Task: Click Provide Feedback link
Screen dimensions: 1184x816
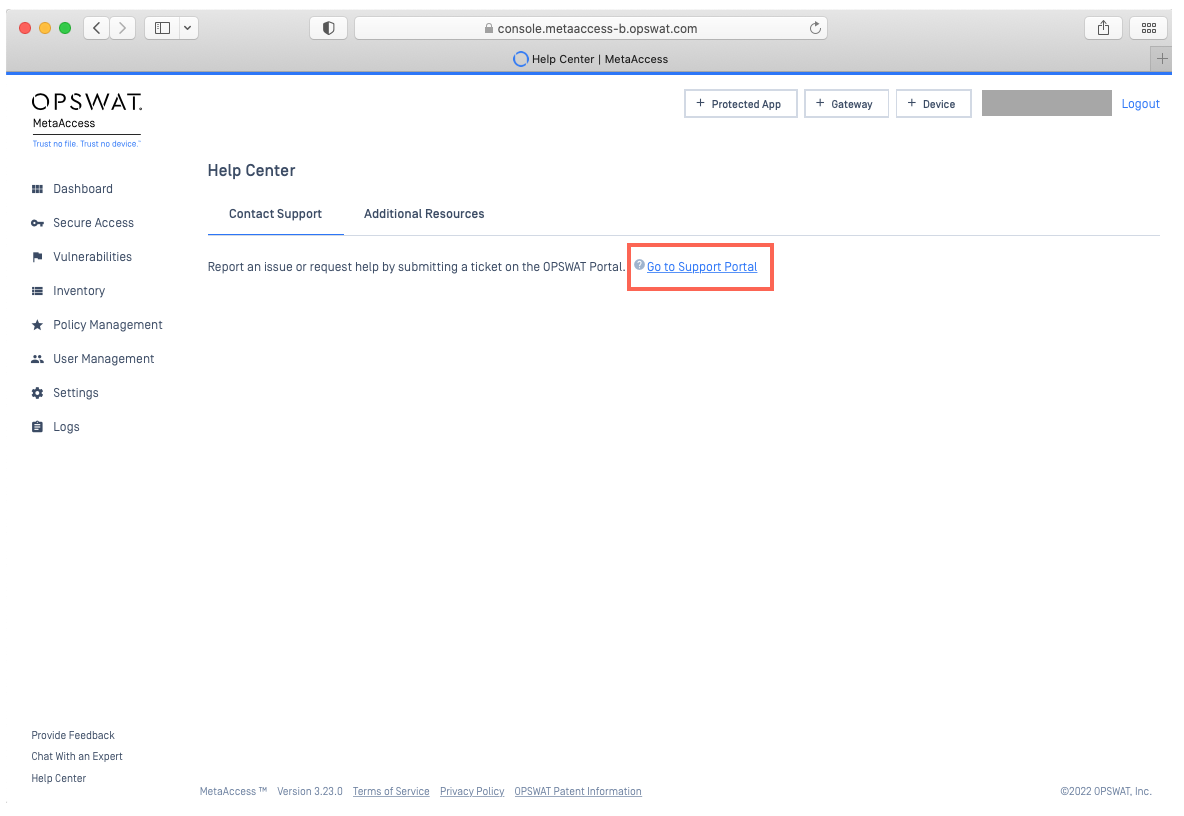Action: click(73, 735)
